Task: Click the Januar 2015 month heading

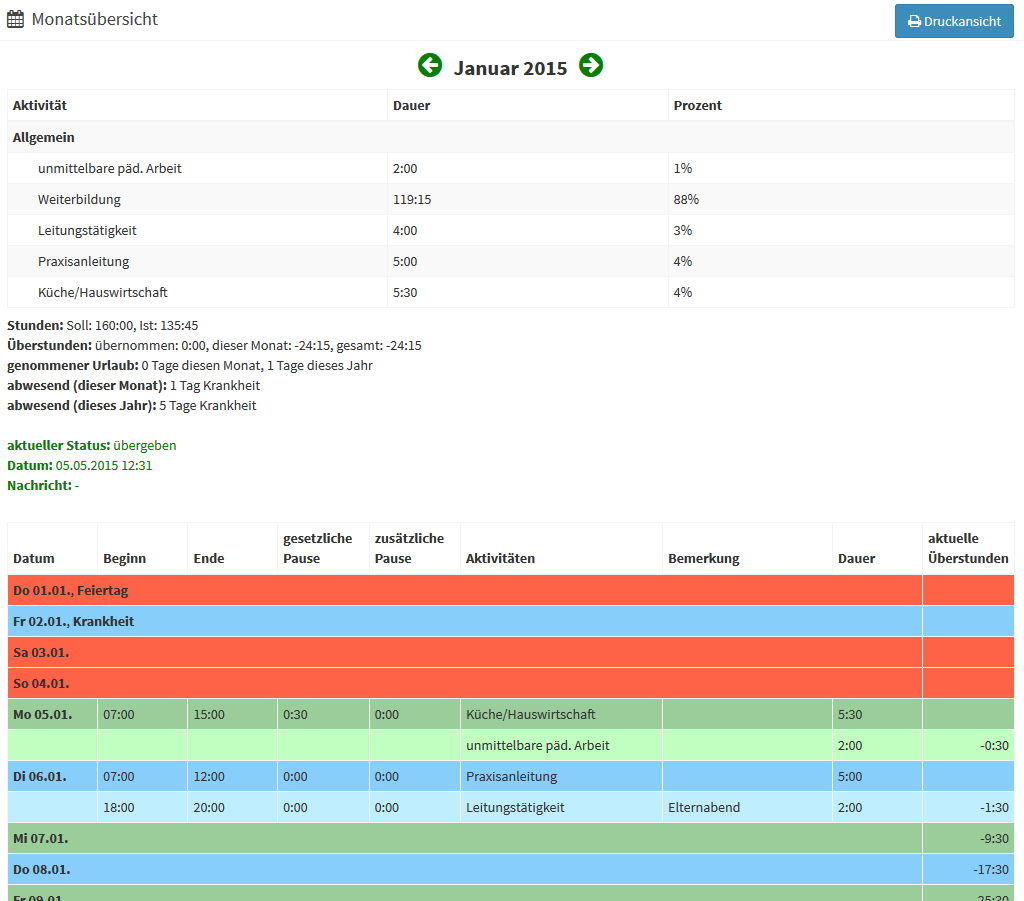Action: (x=510, y=68)
